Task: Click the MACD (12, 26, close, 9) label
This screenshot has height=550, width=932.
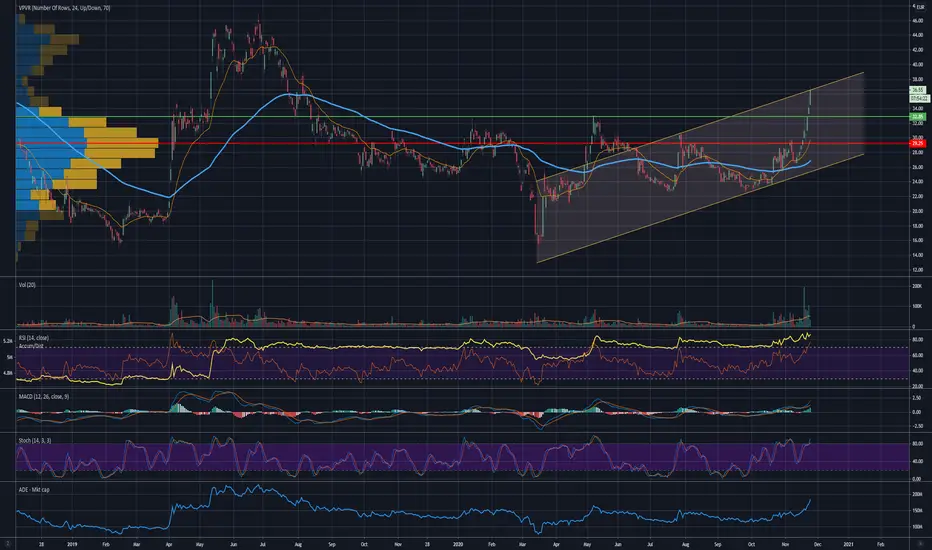Action: (43, 397)
